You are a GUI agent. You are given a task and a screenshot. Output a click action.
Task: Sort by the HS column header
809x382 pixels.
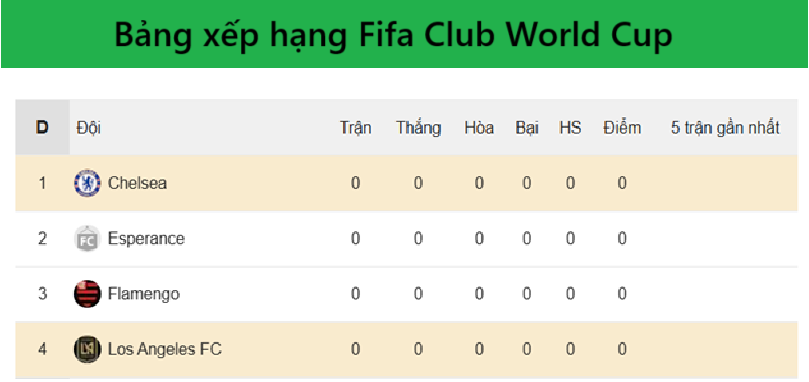click(x=570, y=128)
